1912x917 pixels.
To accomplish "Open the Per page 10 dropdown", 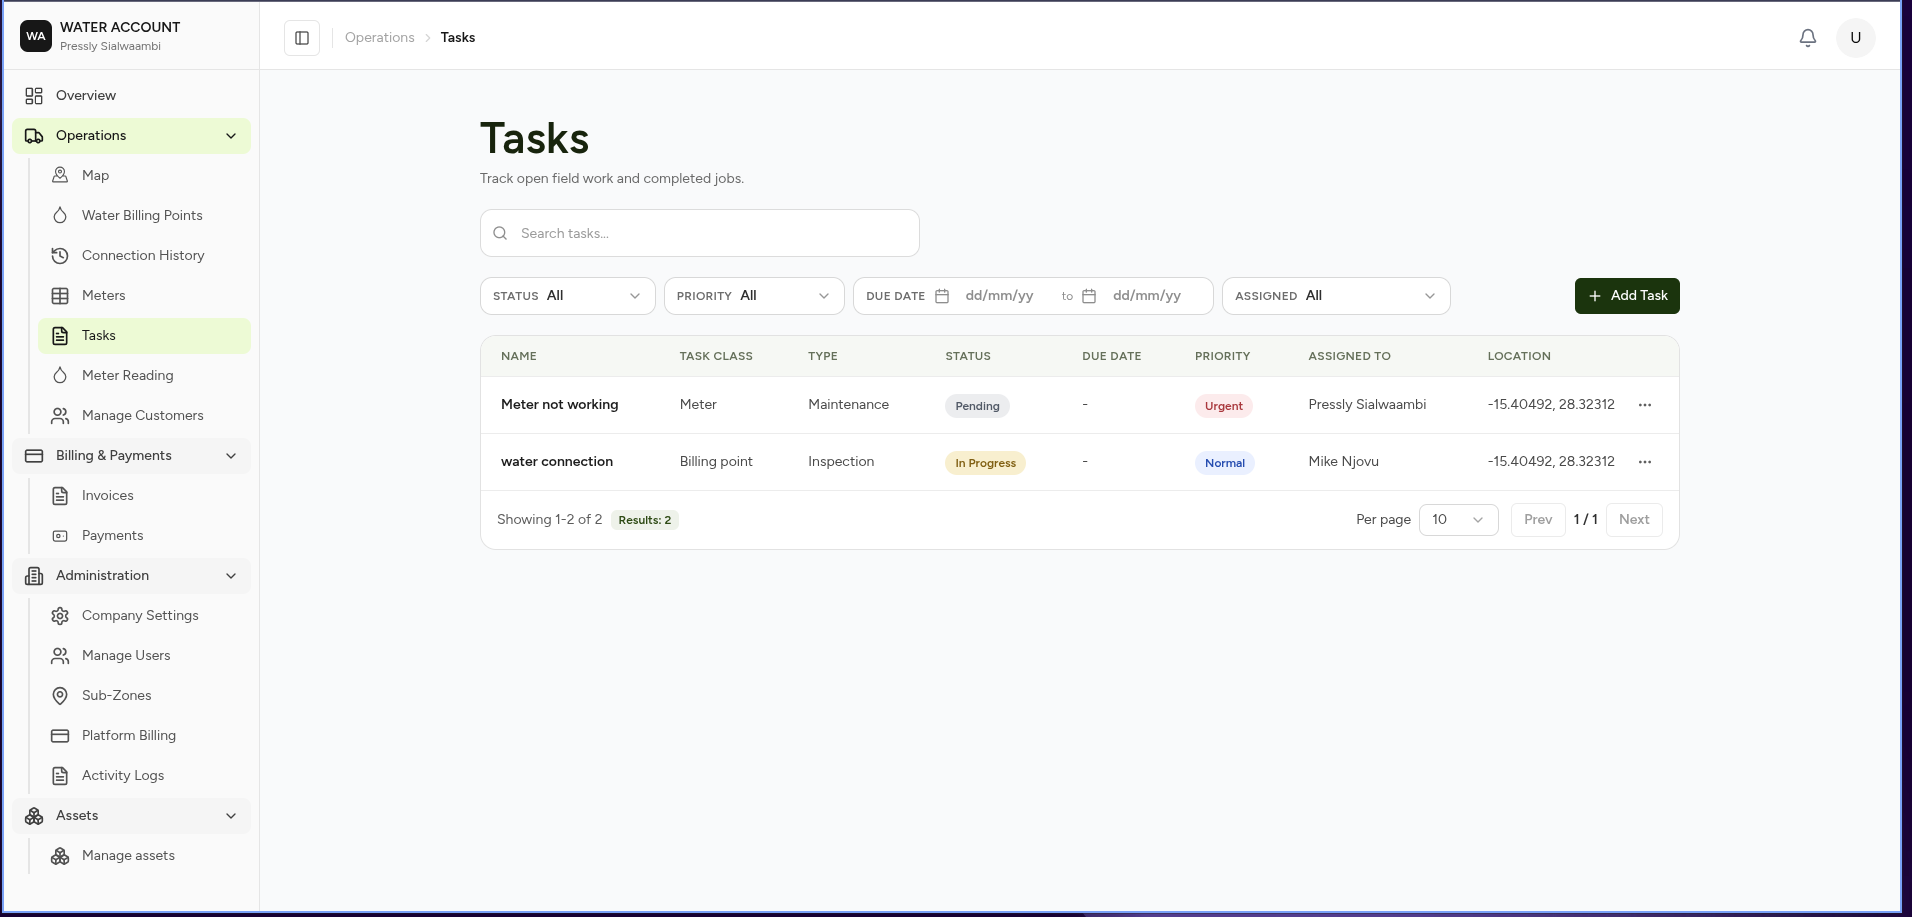I will click(1458, 520).
